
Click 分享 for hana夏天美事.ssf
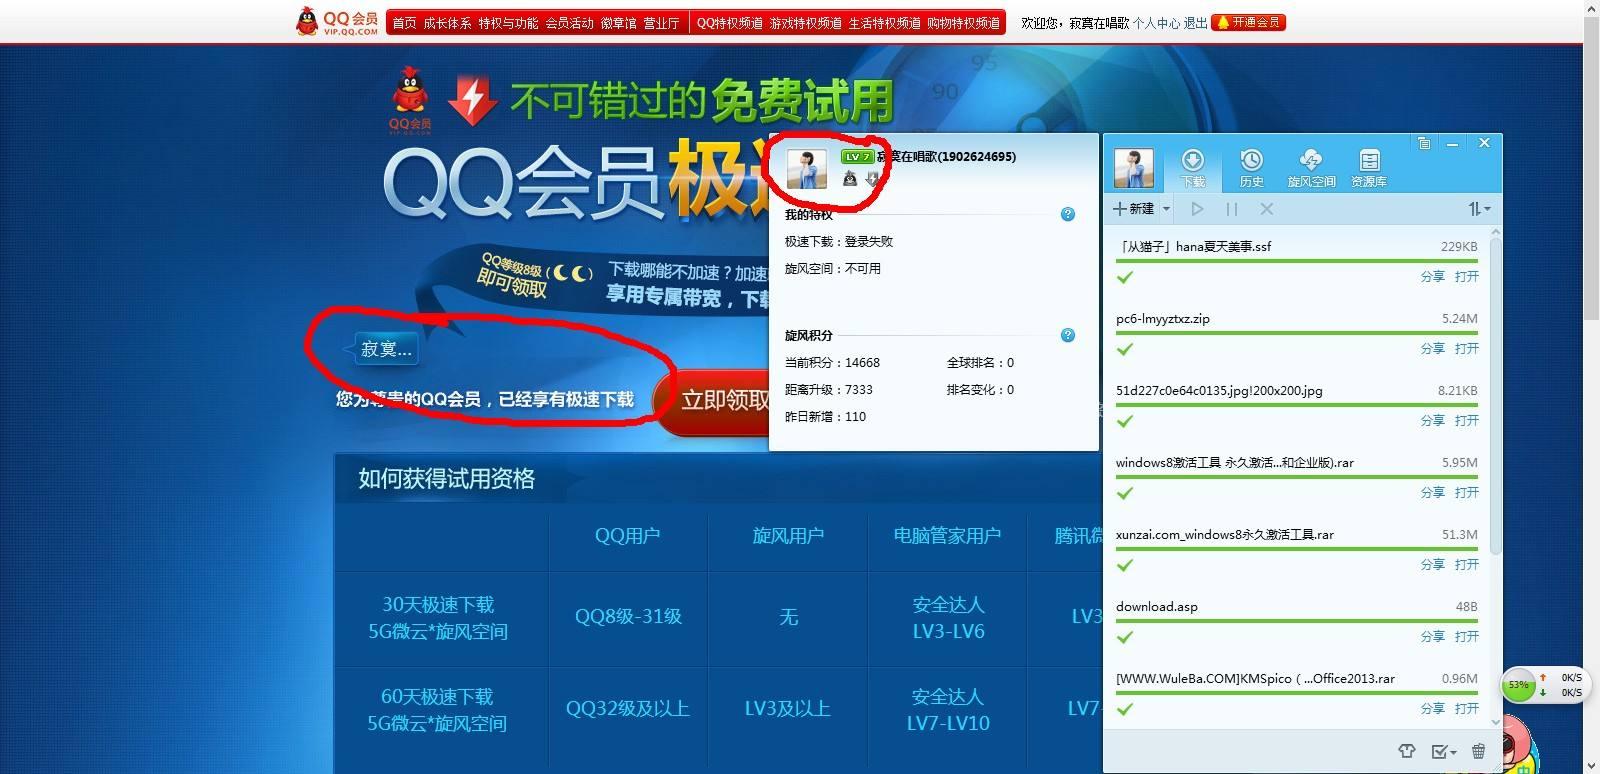pyautogui.click(x=1432, y=276)
